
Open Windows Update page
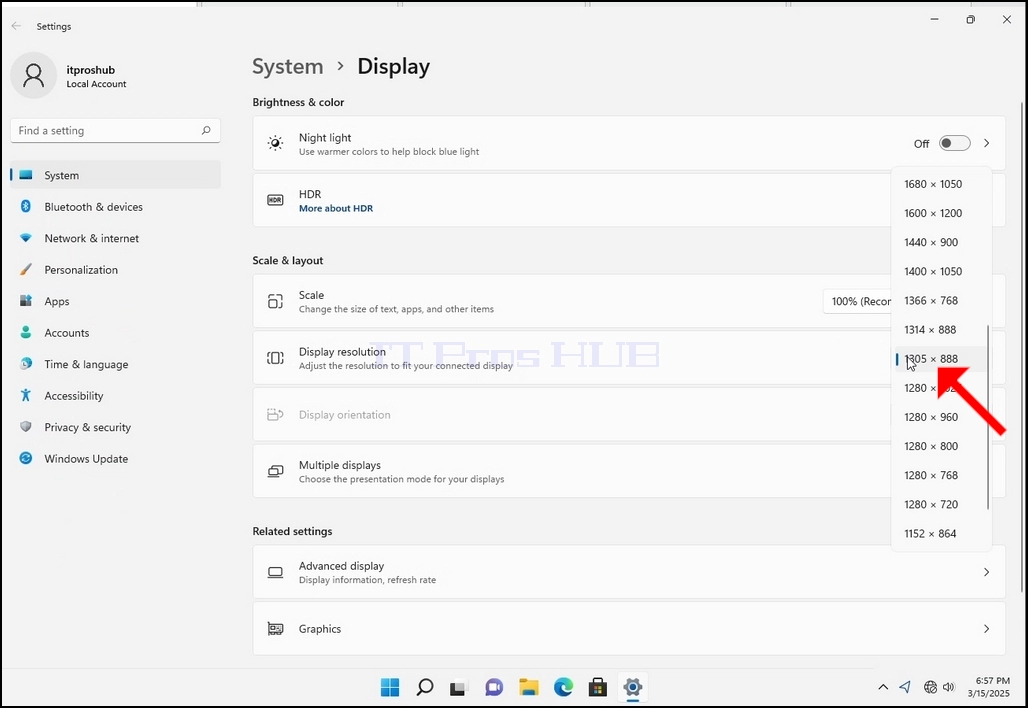(115, 458)
